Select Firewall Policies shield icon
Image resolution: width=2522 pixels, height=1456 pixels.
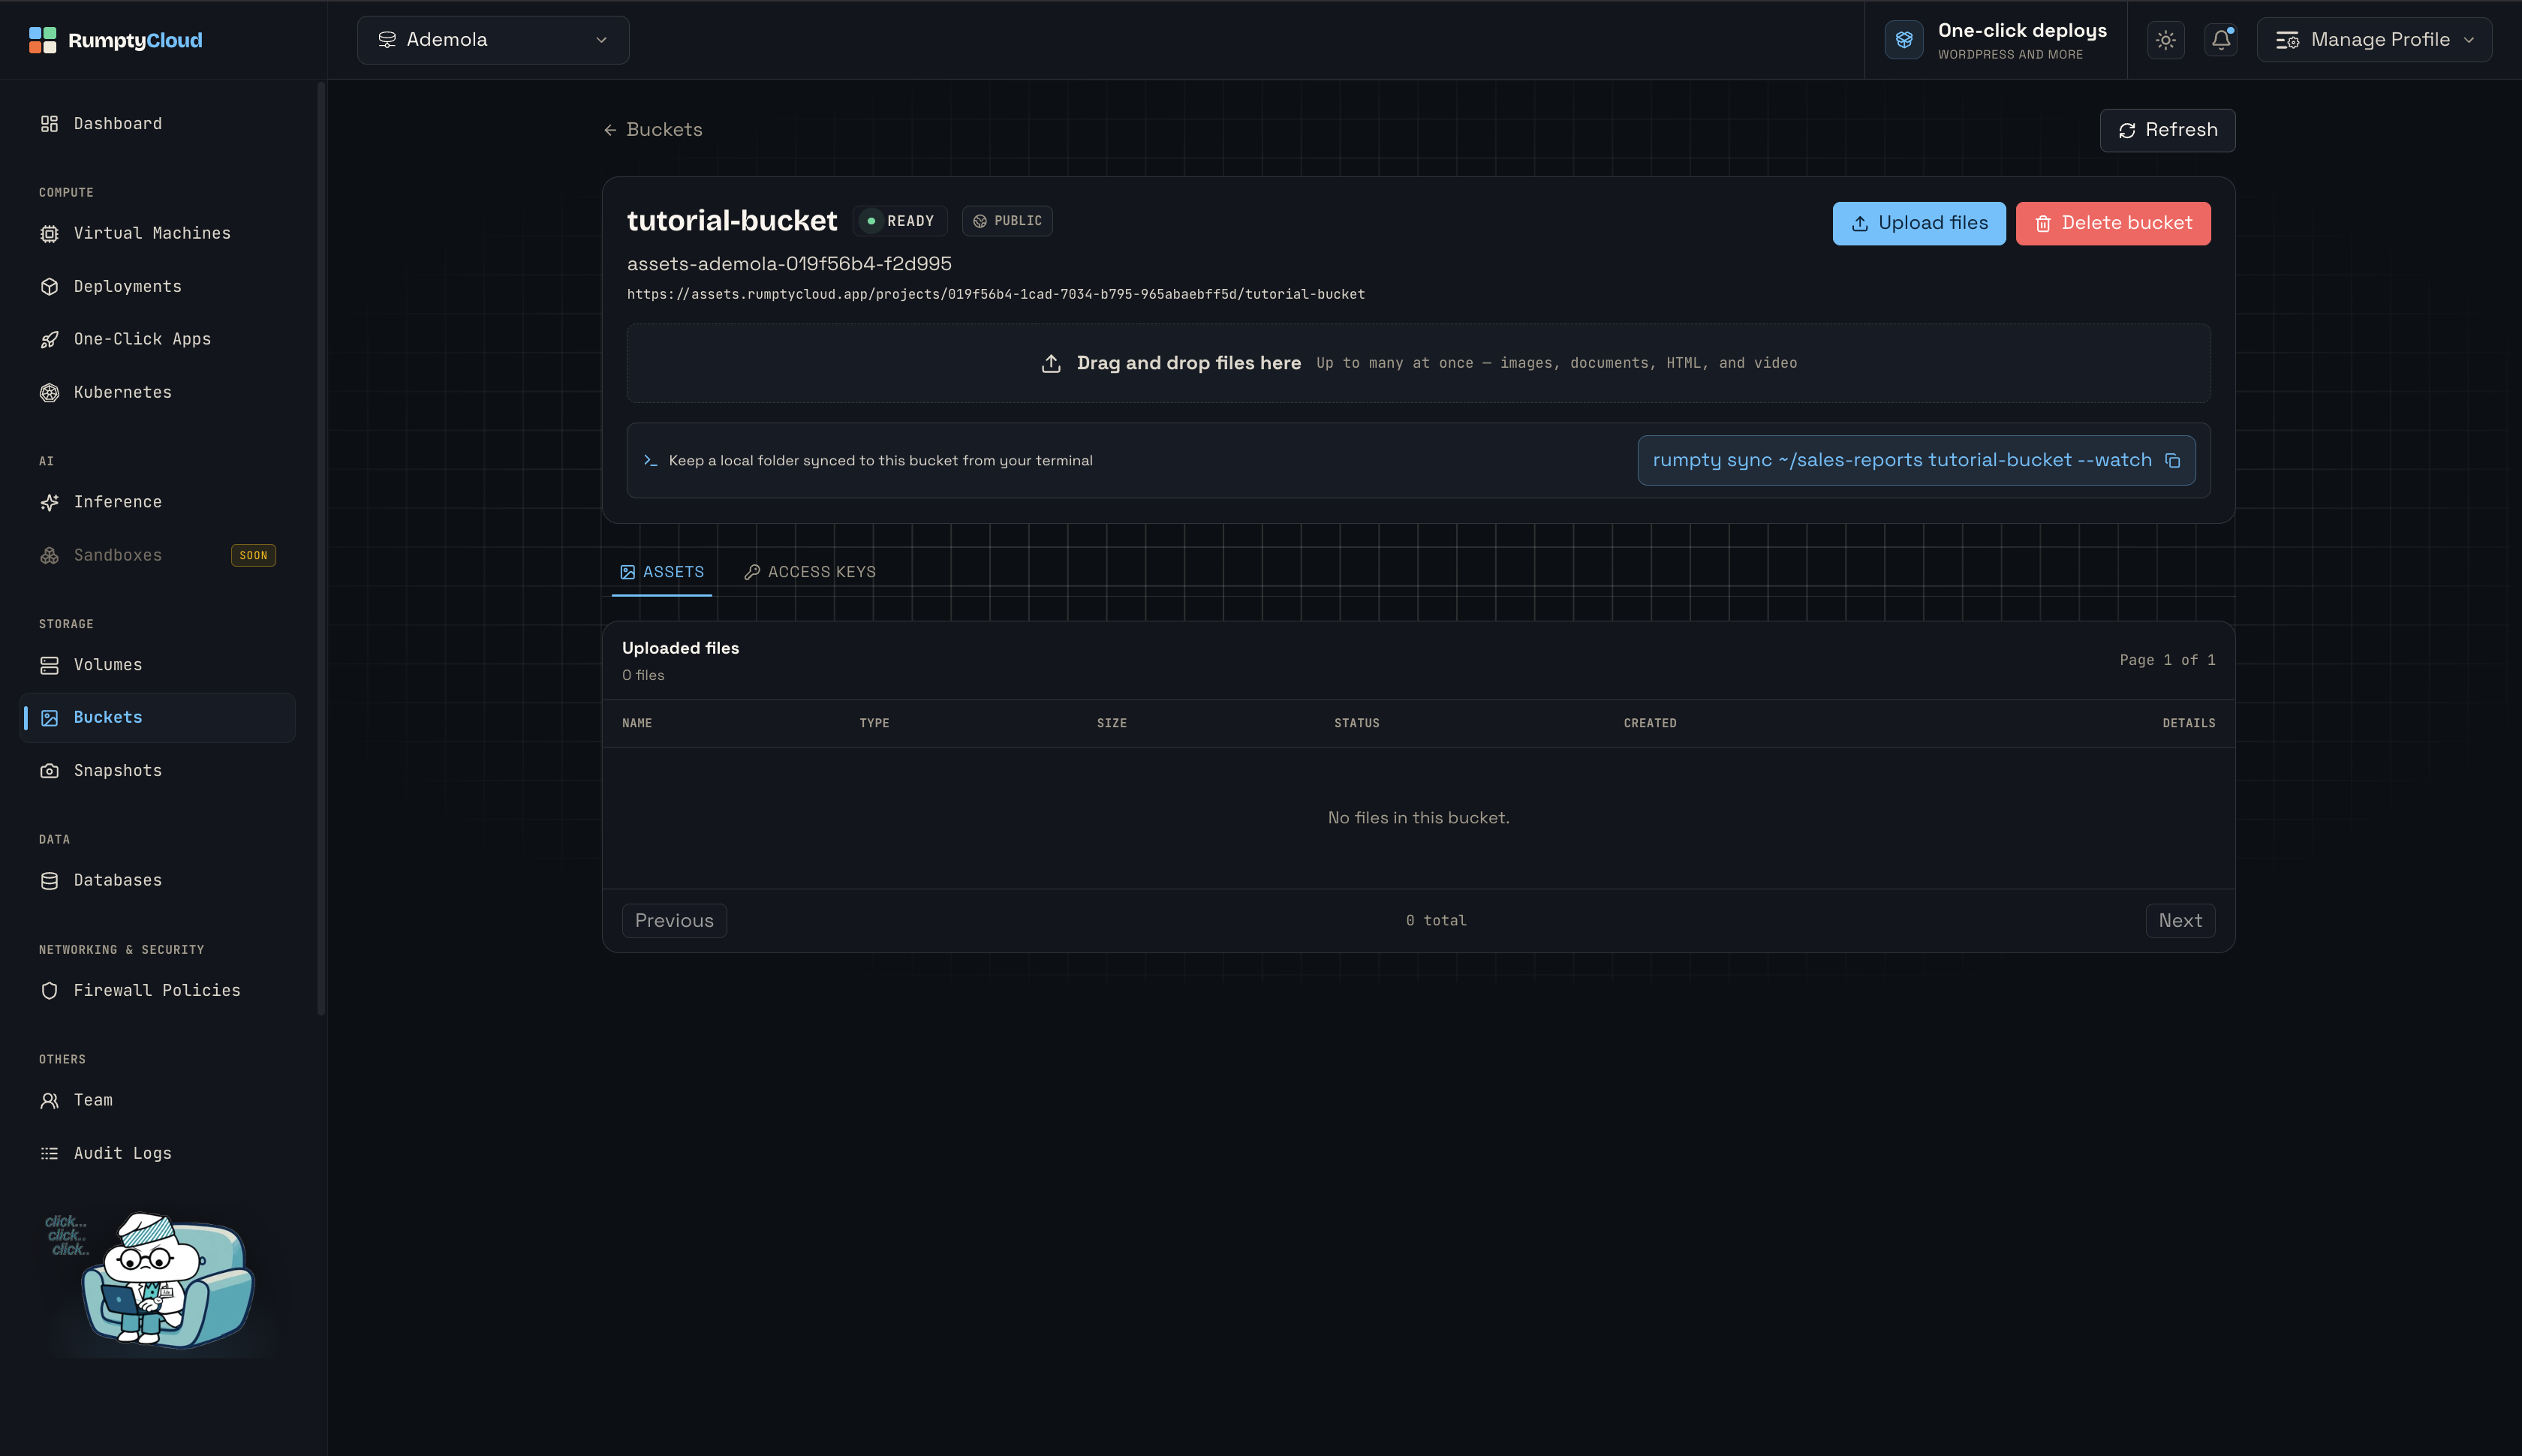point(49,990)
